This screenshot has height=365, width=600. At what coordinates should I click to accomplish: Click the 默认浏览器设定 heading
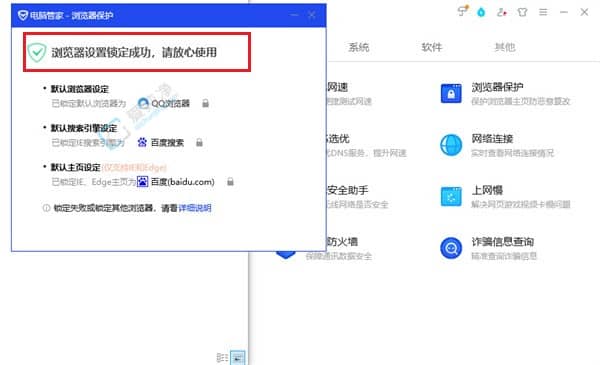pyautogui.click(x=80, y=89)
